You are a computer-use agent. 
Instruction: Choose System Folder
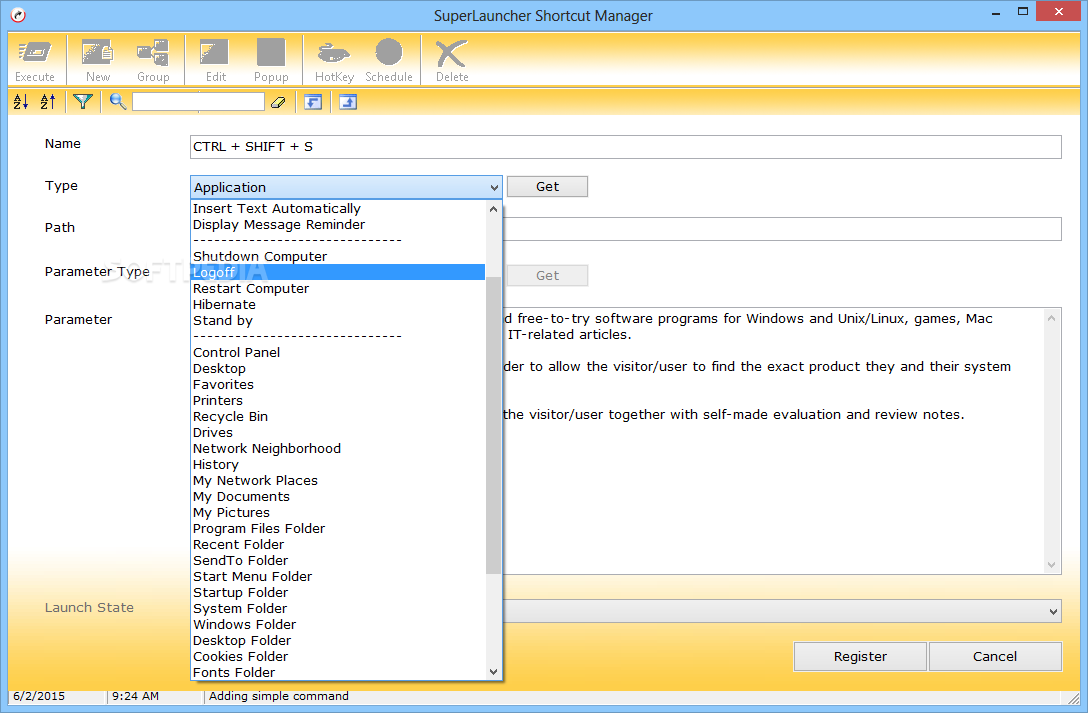pyautogui.click(x=339, y=608)
